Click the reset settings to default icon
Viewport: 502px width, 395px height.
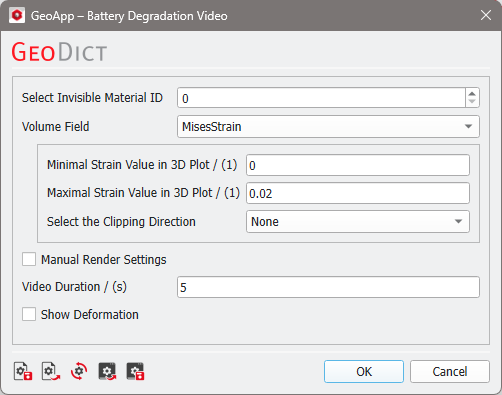pos(79,371)
